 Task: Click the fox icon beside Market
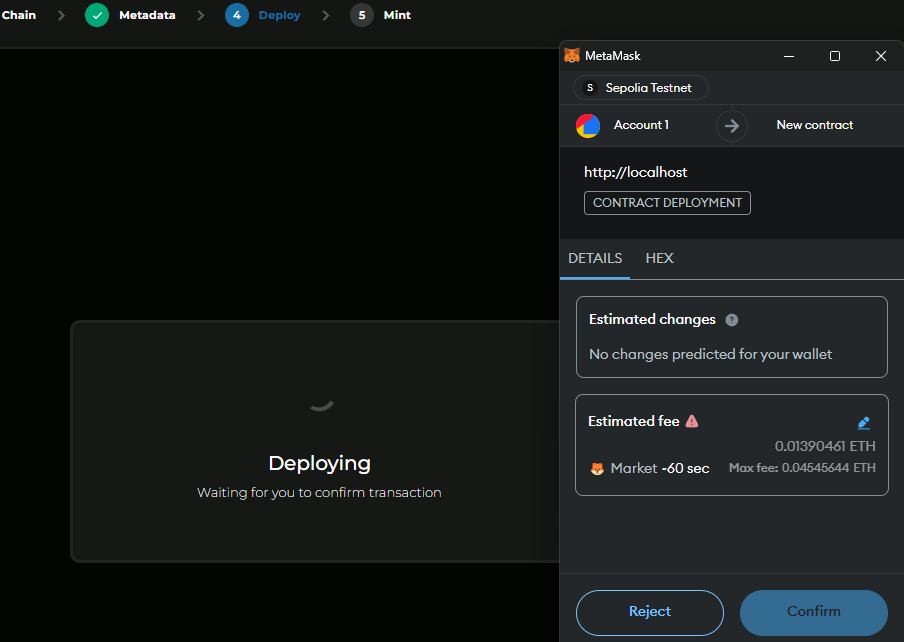(597, 468)
